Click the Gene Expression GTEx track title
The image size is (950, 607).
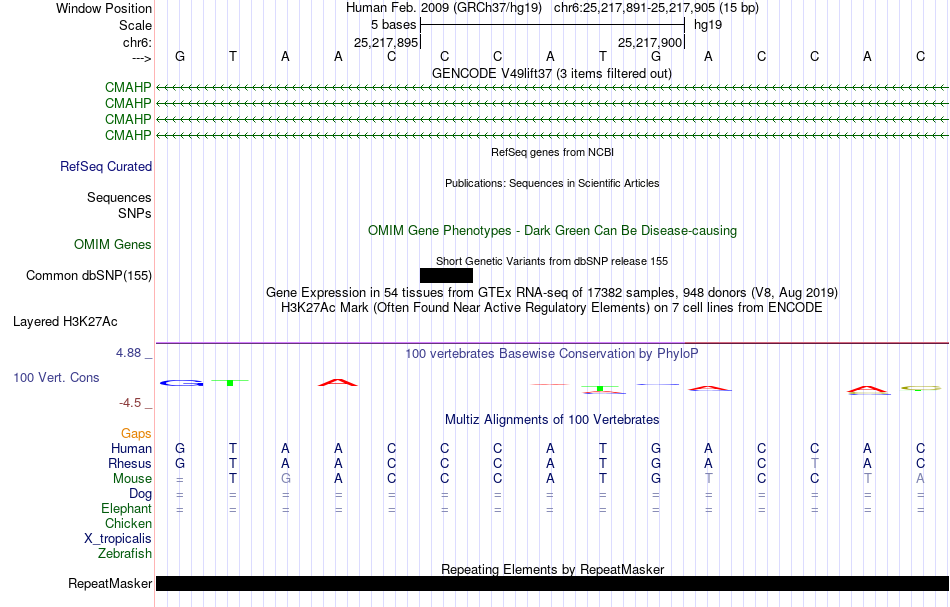pyautogui.click(x=552, y=293)
